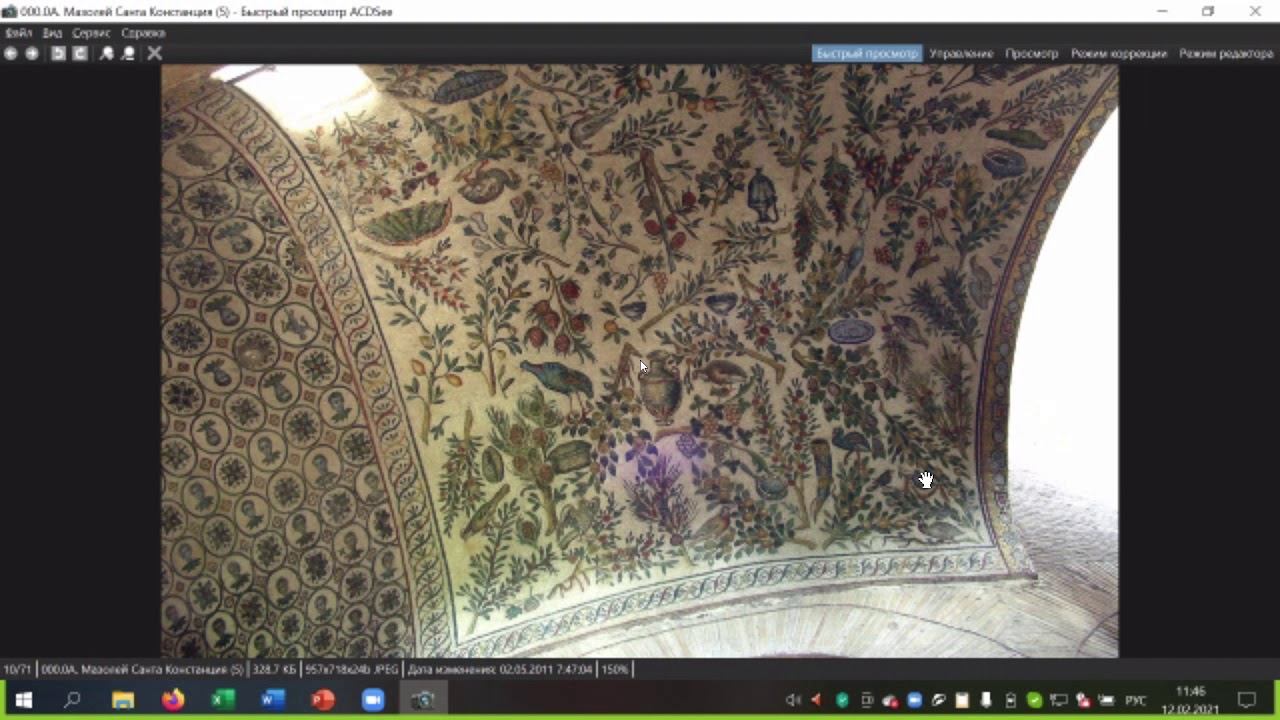Open Excel from the taskbar
The height and width of the screenshot is (720, 1280).
click(x=223, y=700)
